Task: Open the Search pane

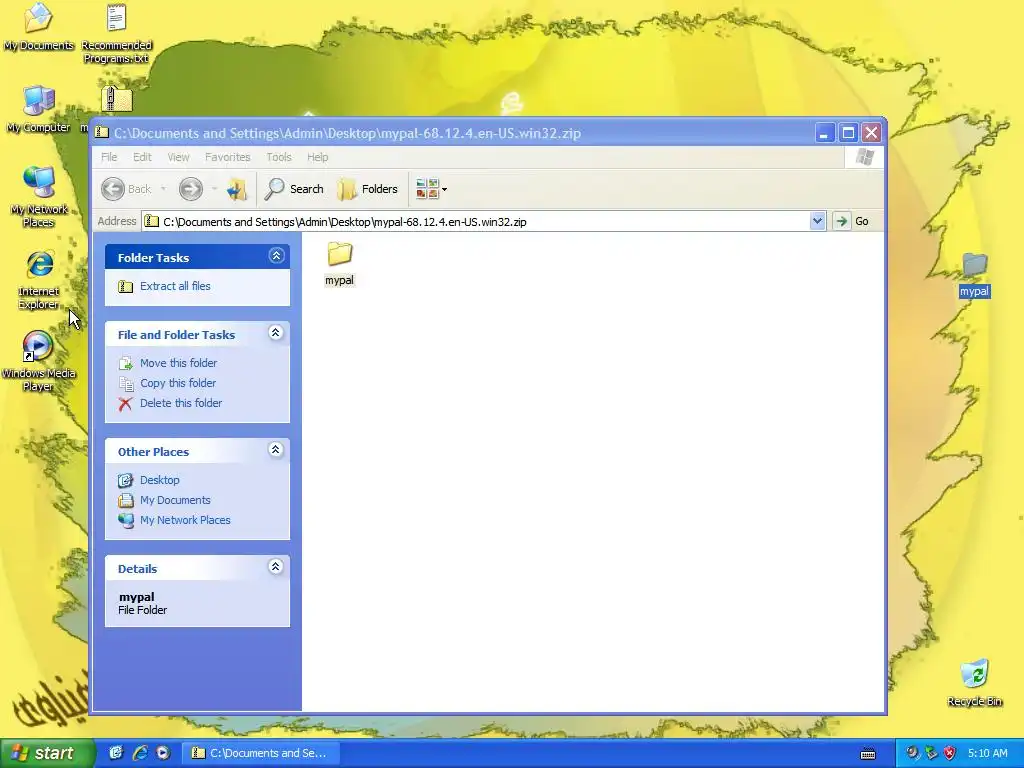Action: pyautogui.click(x=295, y=189)
